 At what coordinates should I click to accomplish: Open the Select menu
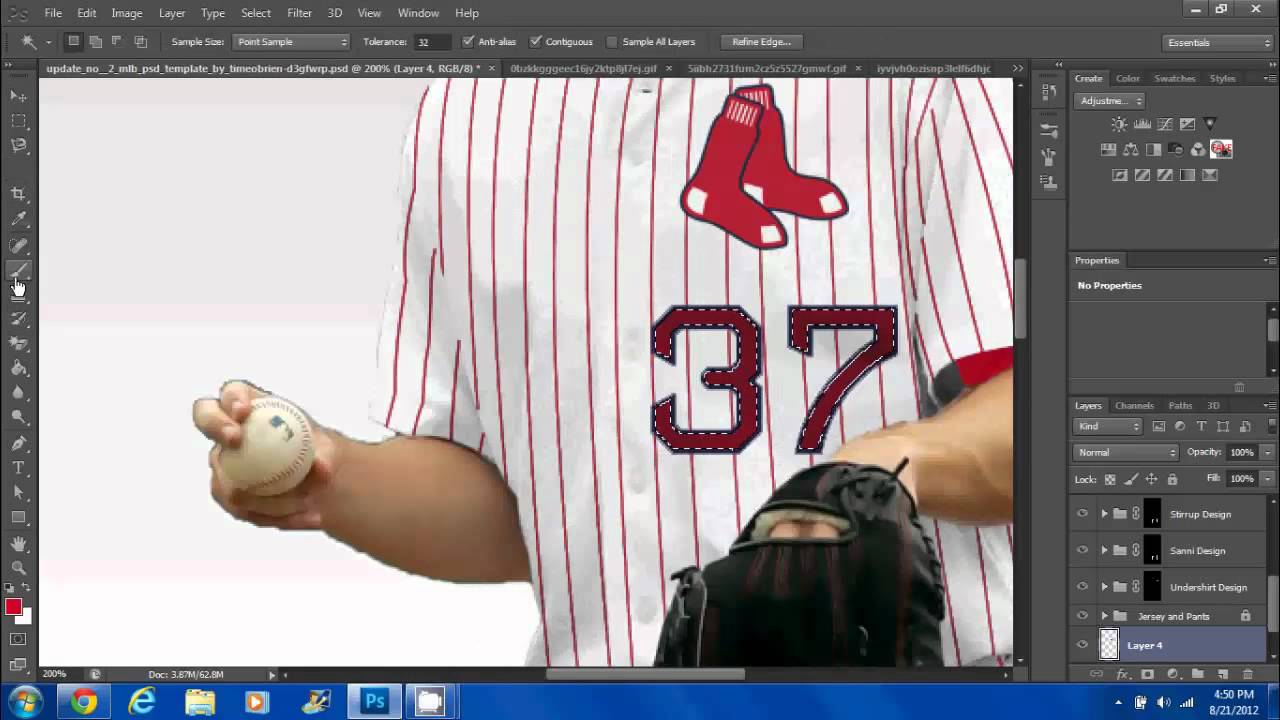[256, 13]
